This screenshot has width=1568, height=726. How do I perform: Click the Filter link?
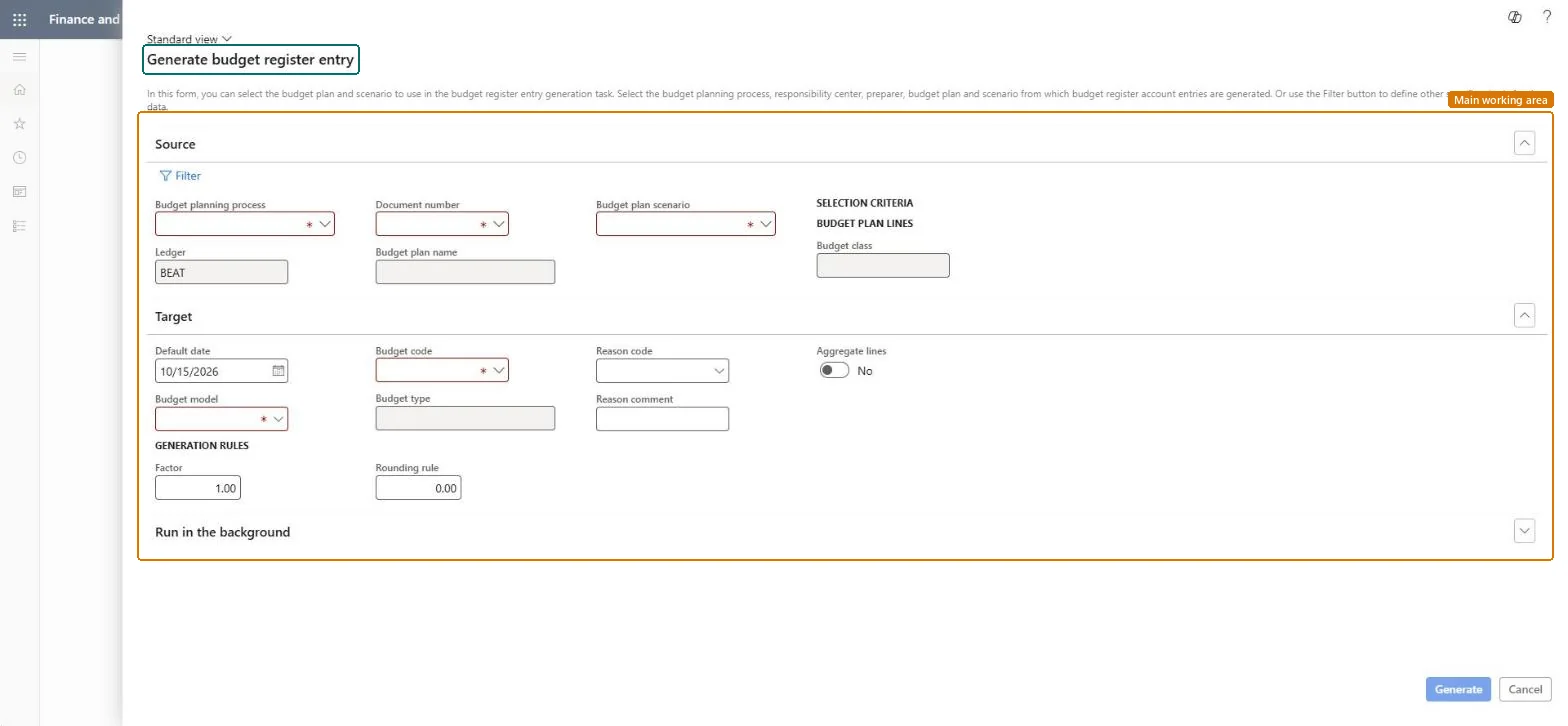coord(180,176)
